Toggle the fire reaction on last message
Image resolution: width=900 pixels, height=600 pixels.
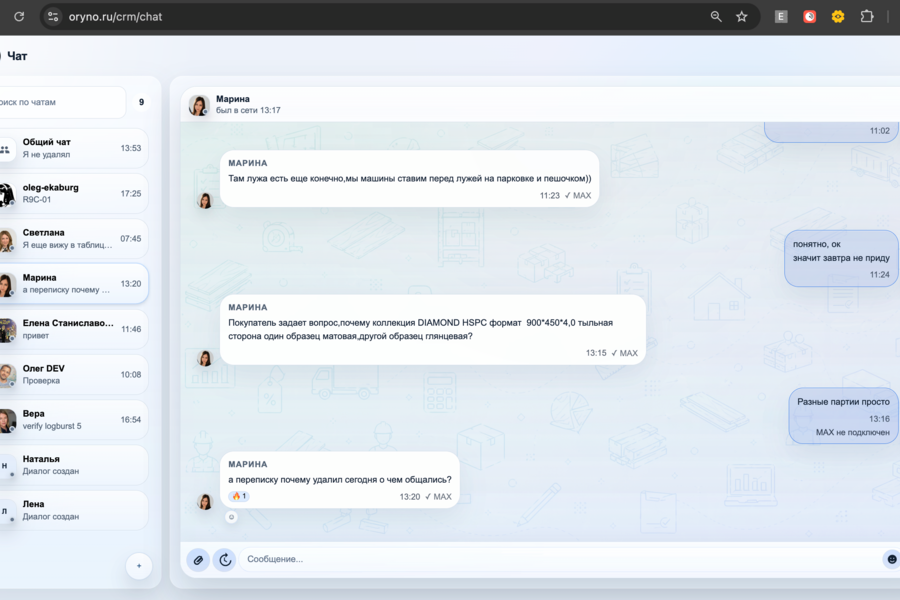coord(239,496)
